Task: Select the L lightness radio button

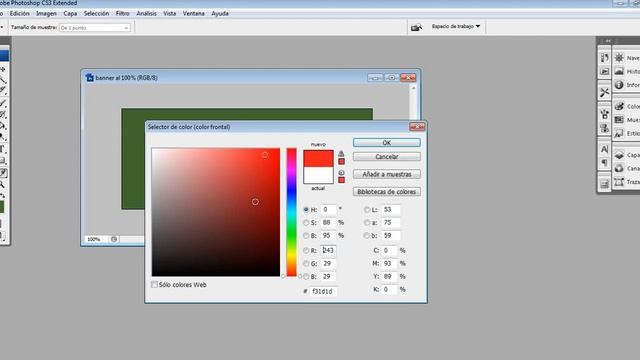Action: 367,209
